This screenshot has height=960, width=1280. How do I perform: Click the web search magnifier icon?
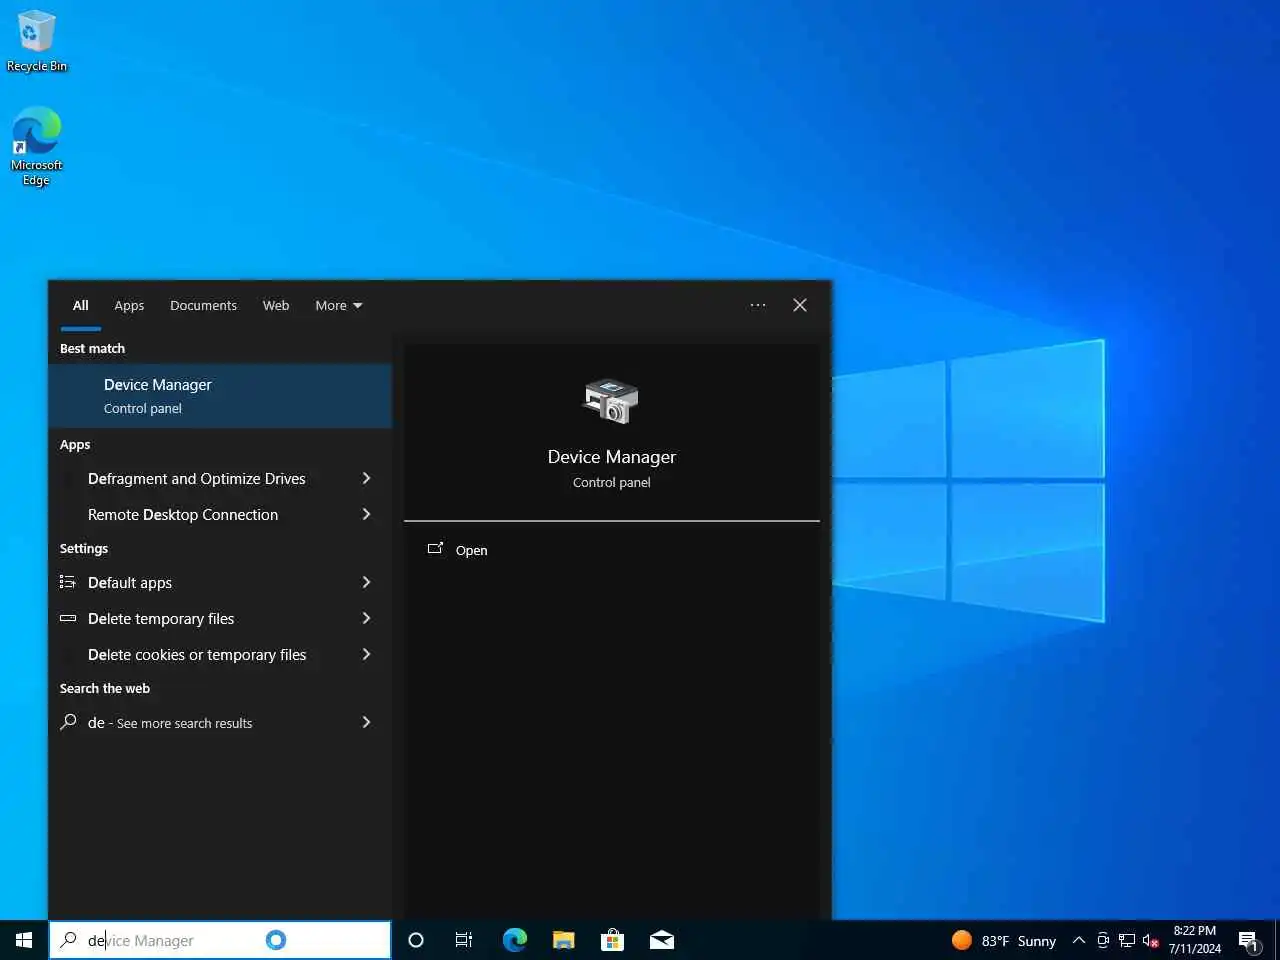(68, 722)
